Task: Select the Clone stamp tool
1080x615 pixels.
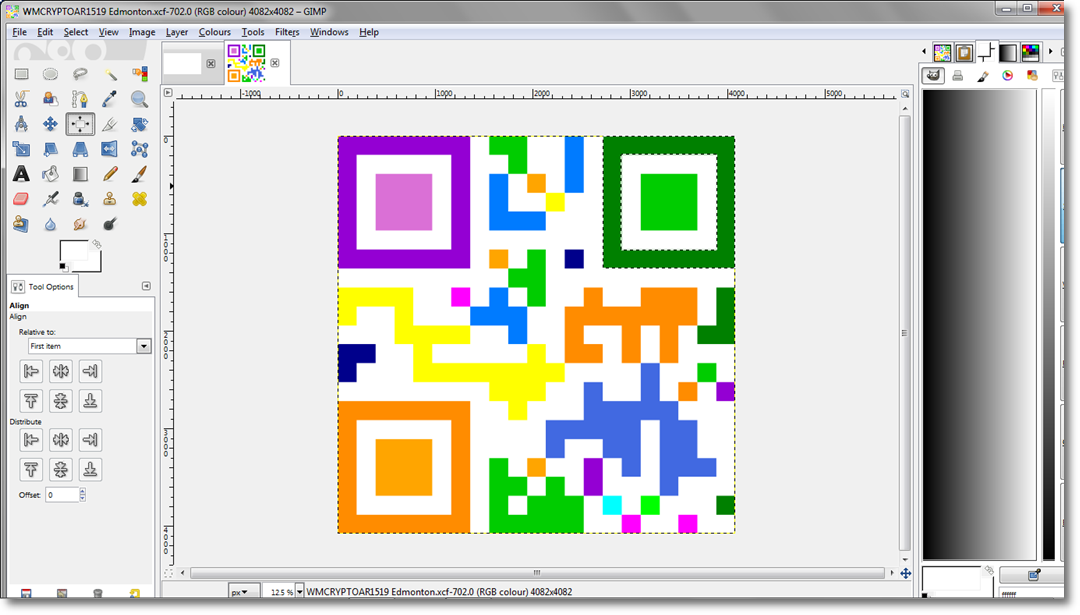Action: [x=110, y=199]
